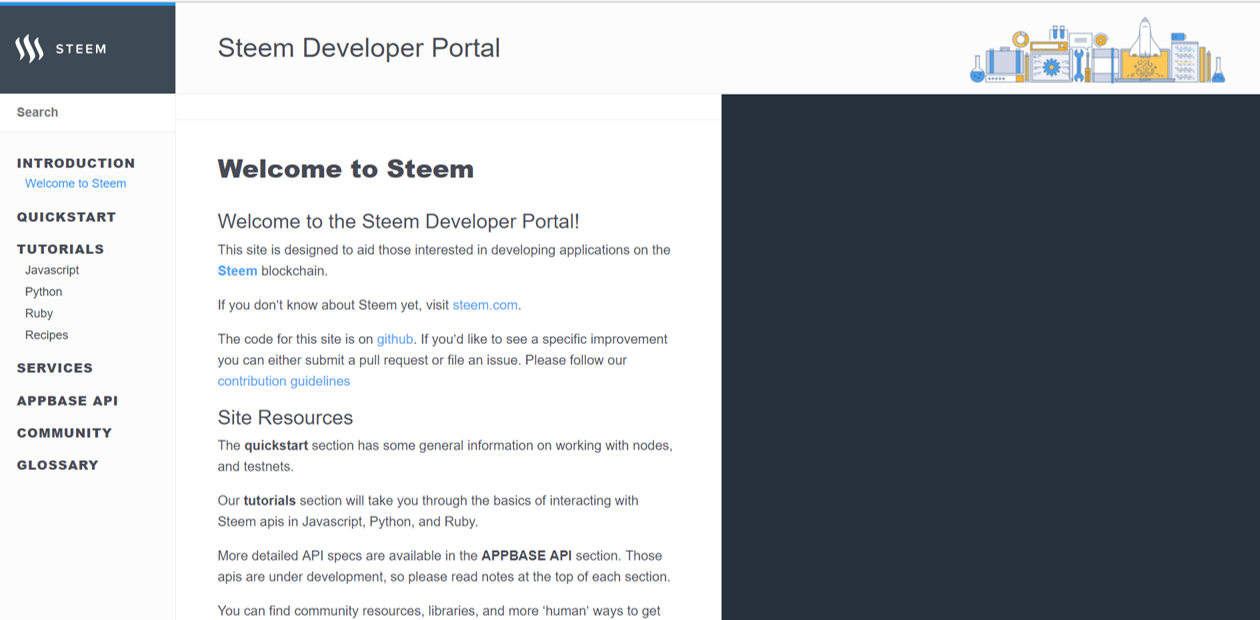Screen dimensions: 1260x620
Task: Click the STEEM wordmark in header
Action: tap(81, 49)
